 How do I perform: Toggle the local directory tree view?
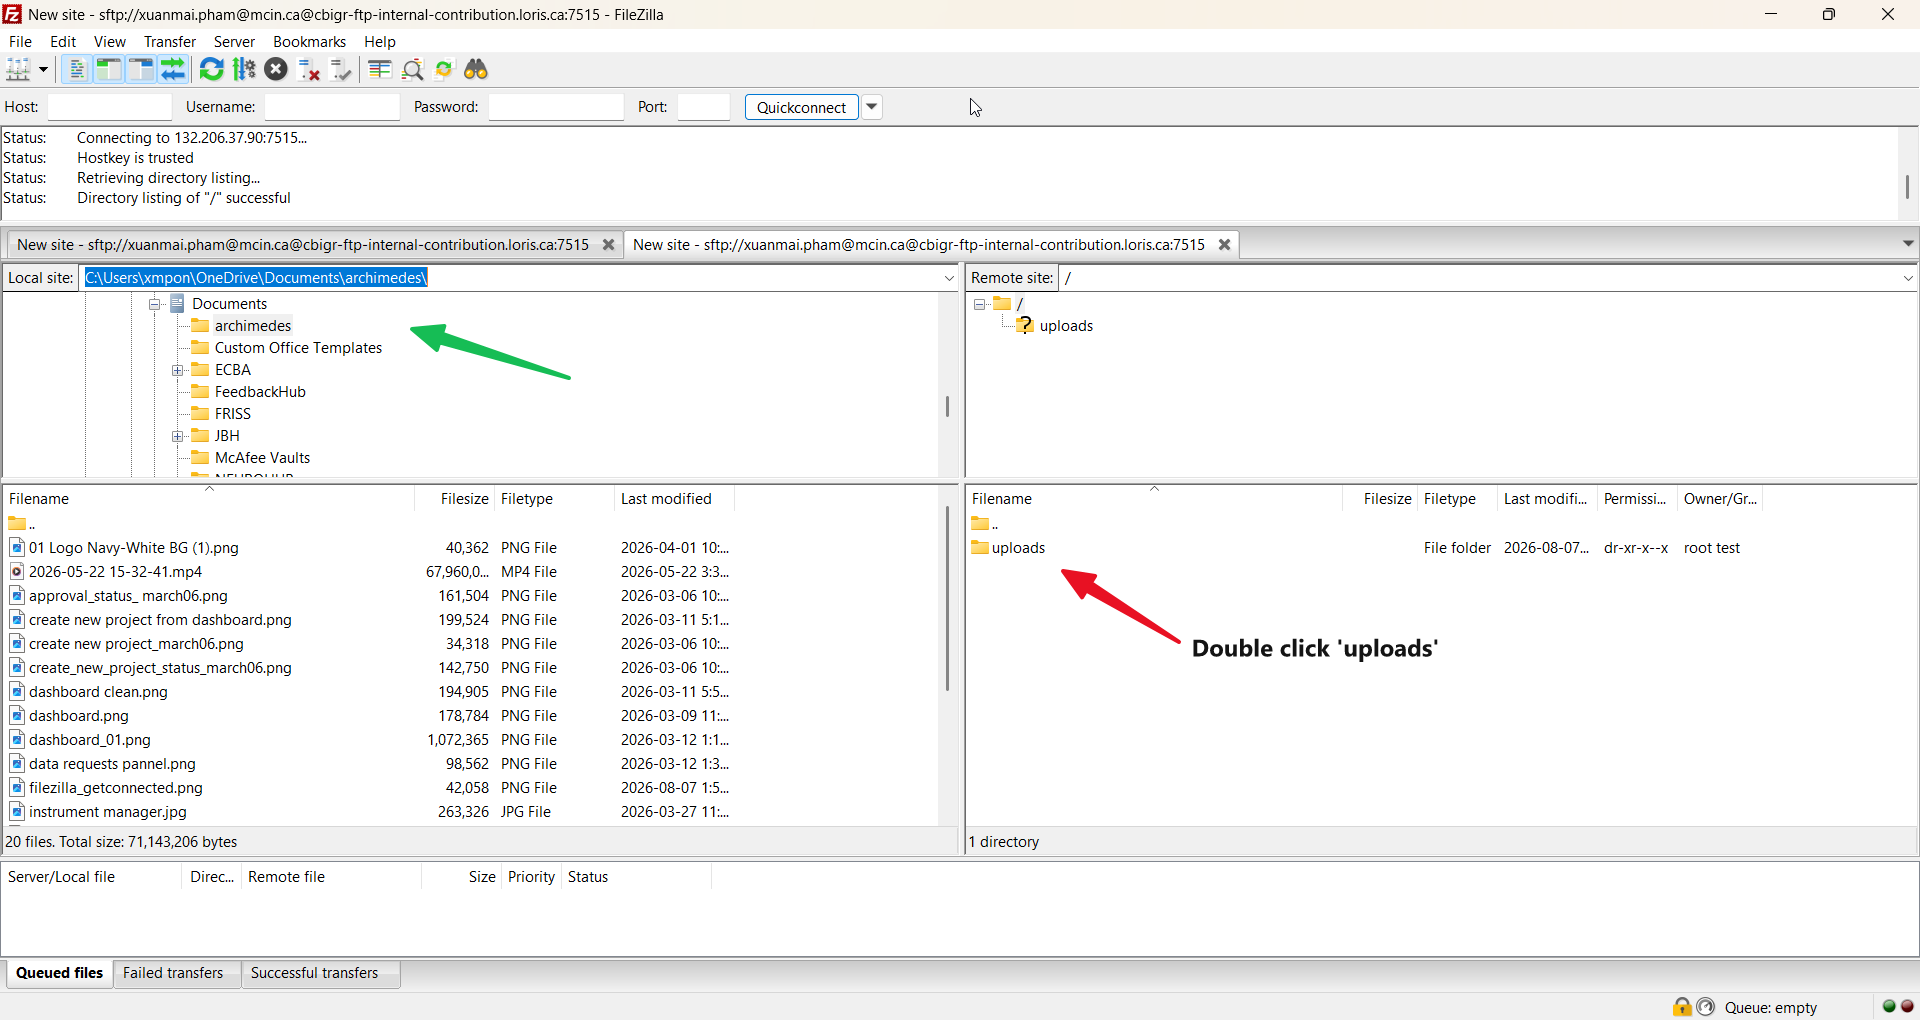(108, 69)
